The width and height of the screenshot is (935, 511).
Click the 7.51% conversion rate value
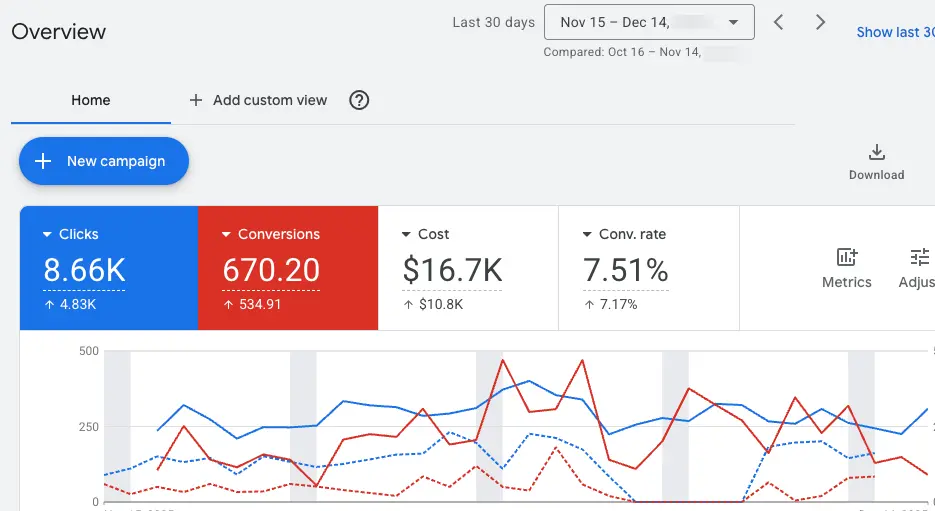click(626, 270)
